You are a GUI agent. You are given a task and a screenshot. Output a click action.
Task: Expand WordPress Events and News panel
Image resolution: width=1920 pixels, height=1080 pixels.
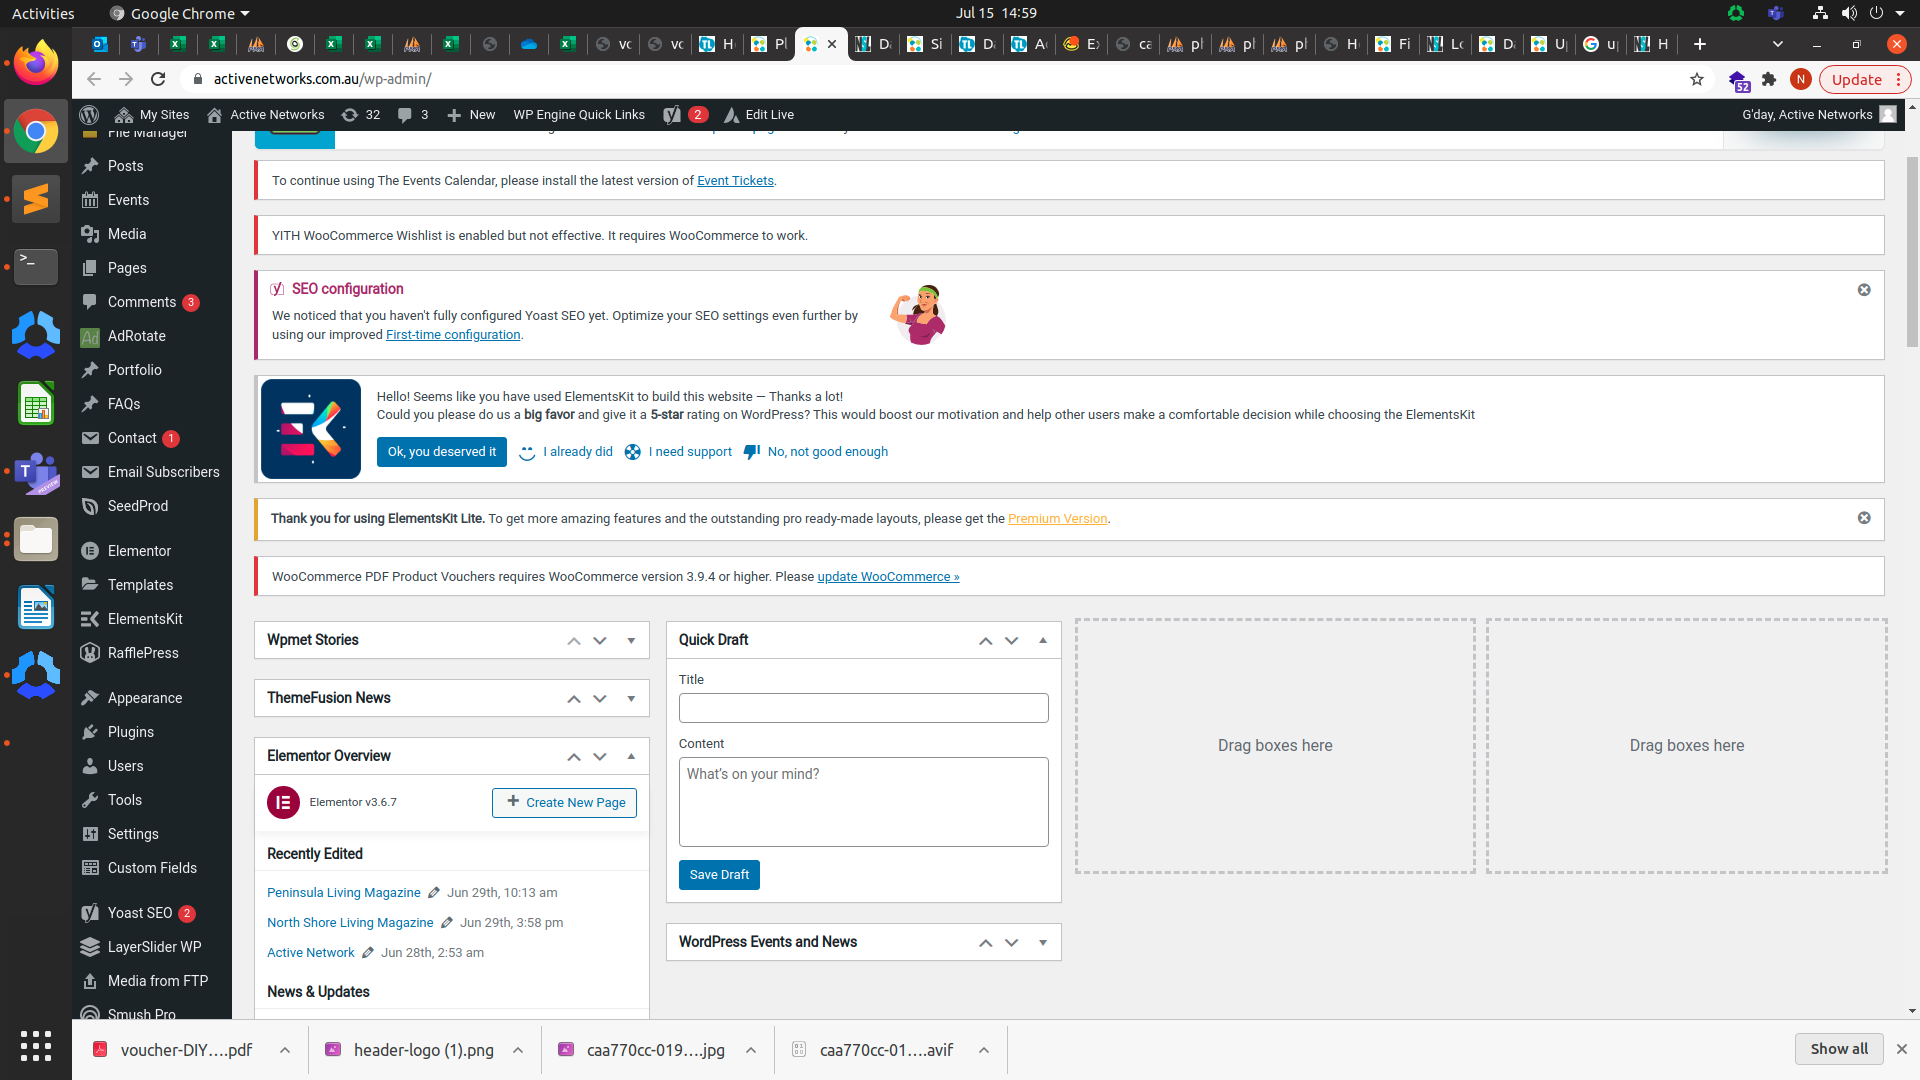tap(1043, 943)
